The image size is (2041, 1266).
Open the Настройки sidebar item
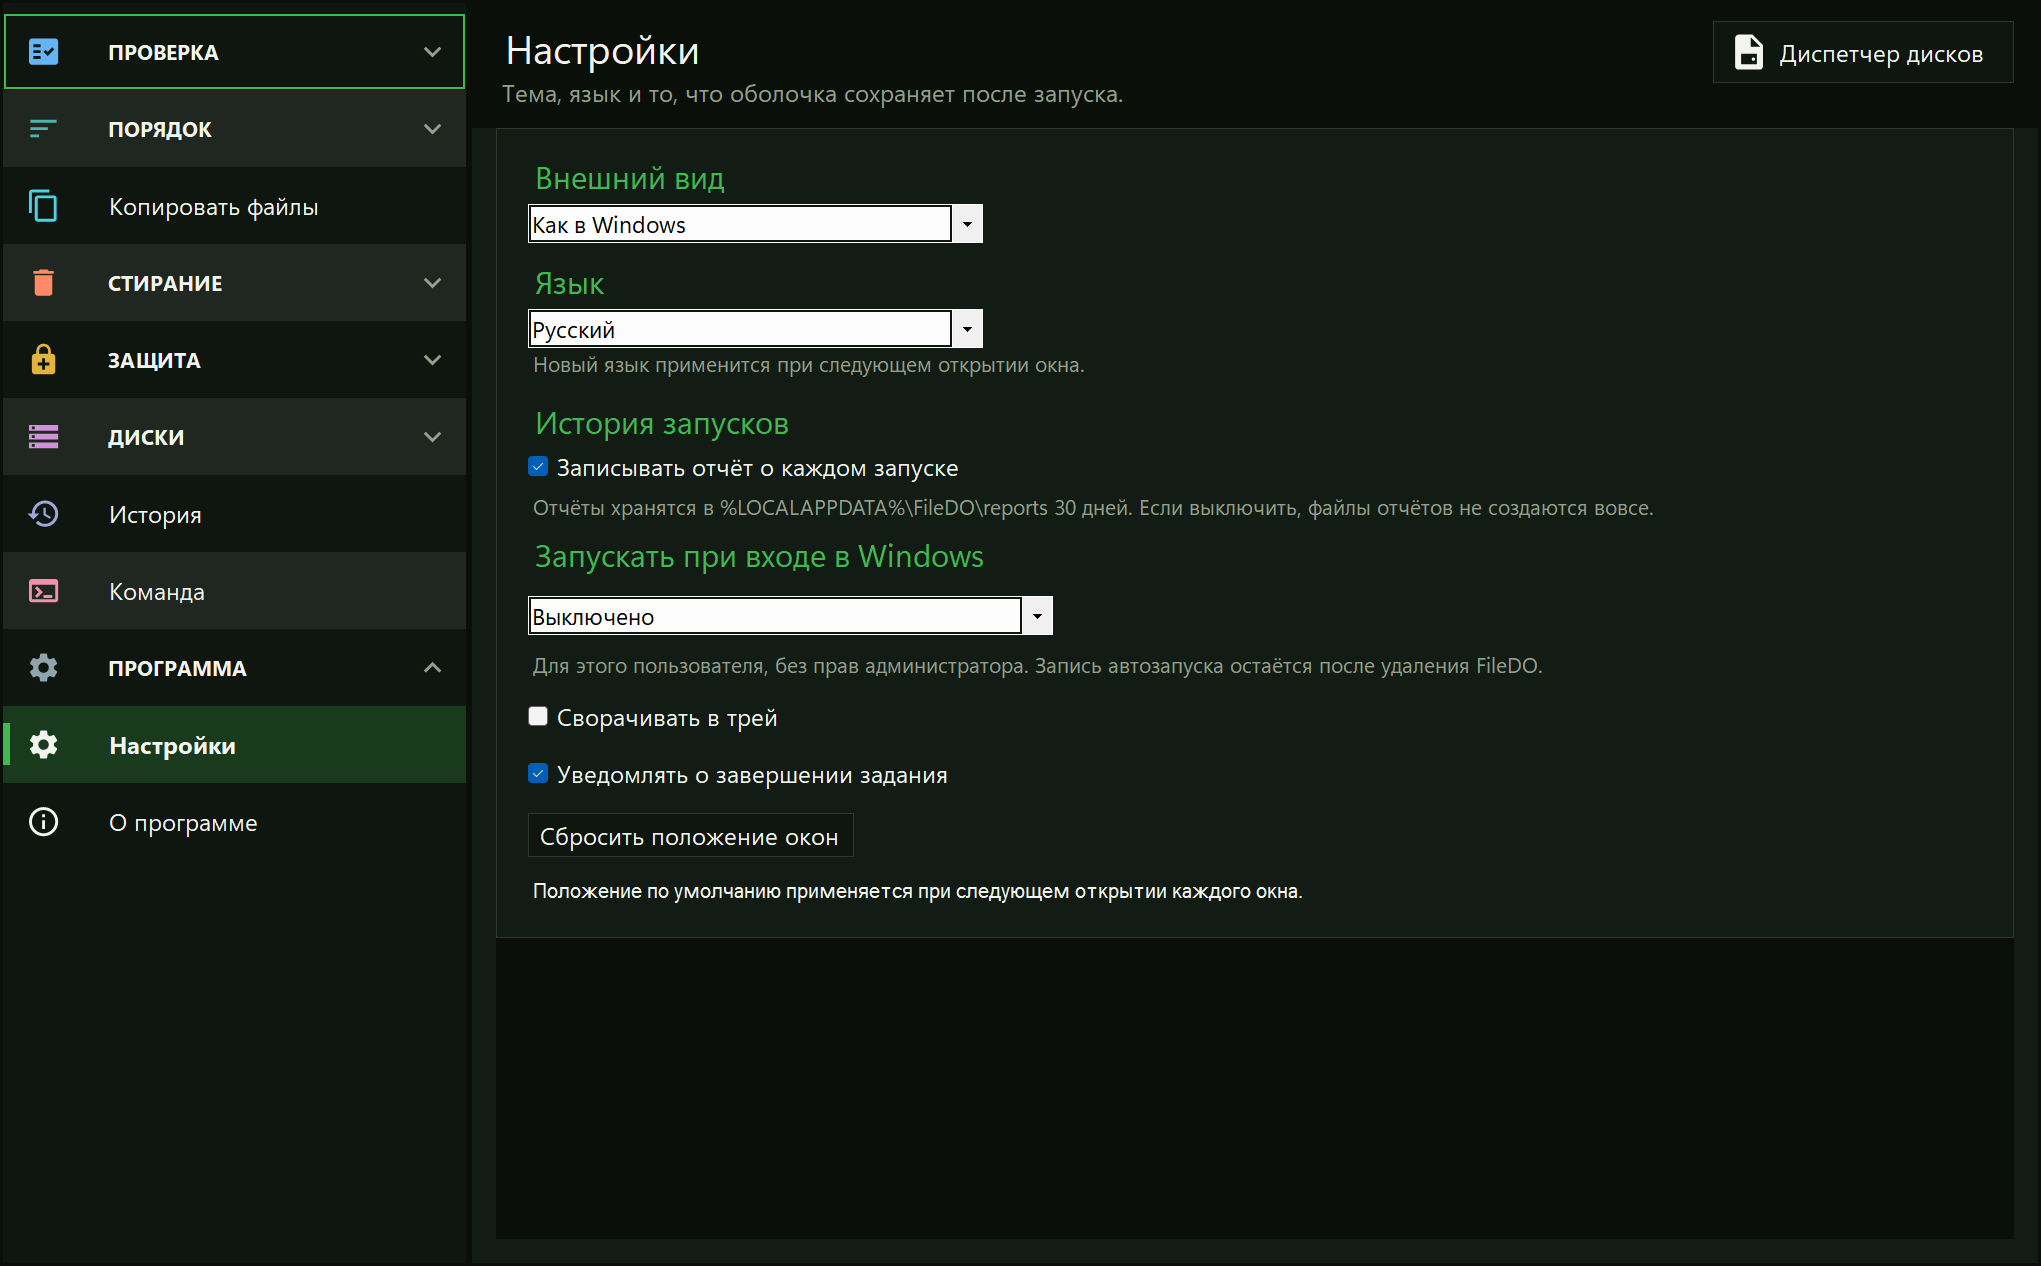[x=234, y=745]
